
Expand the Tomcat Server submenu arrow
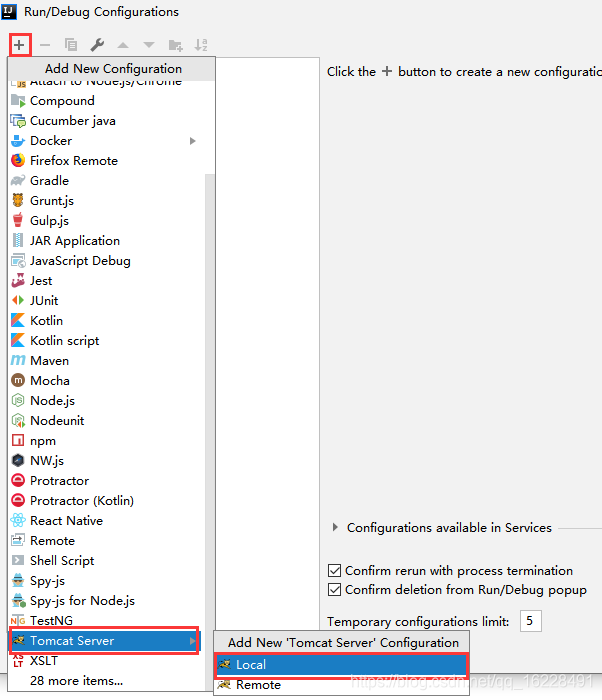click(x=192, y=641)
